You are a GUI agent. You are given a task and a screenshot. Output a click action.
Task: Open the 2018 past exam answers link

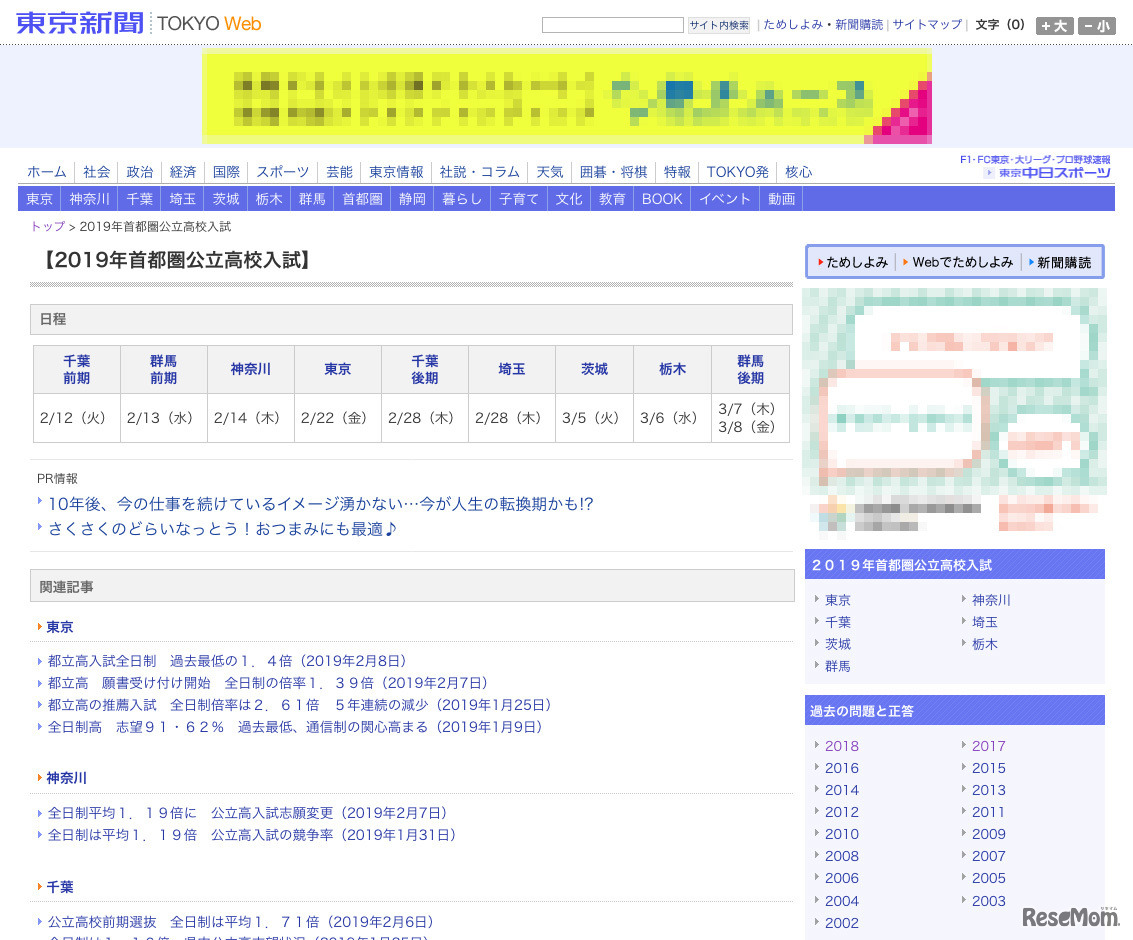click(x=841, y=746)
